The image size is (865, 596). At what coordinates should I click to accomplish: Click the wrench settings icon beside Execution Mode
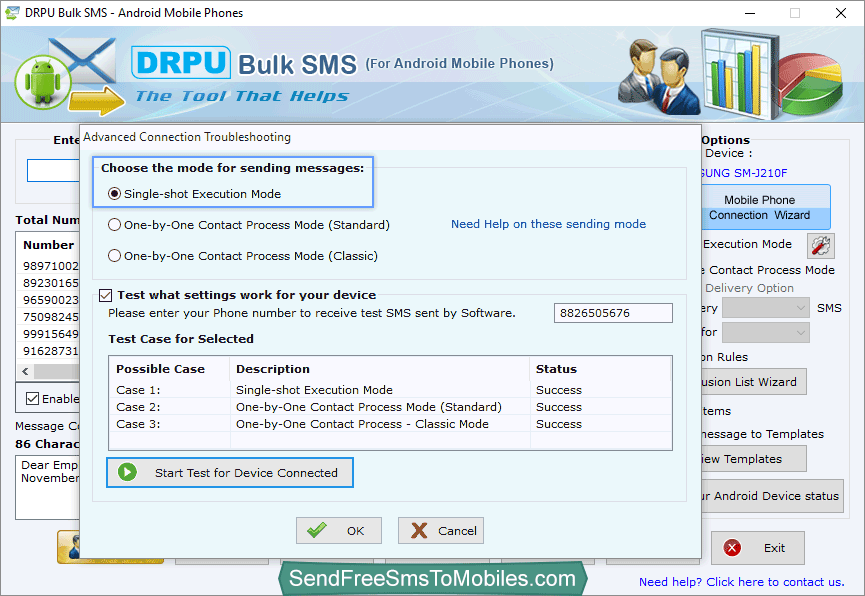click(821, 246)
